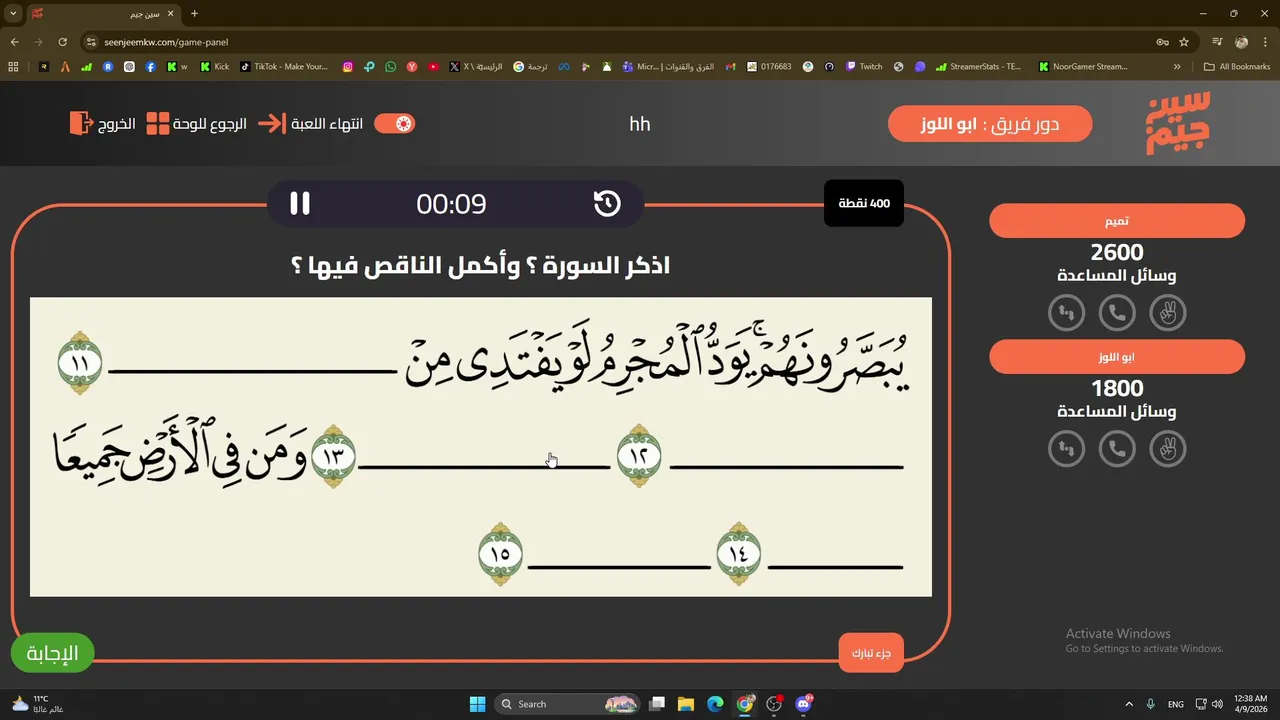Open saved passwords key icon in address bar
This screenshot has height=720, width=1280.
point(1162,42)
